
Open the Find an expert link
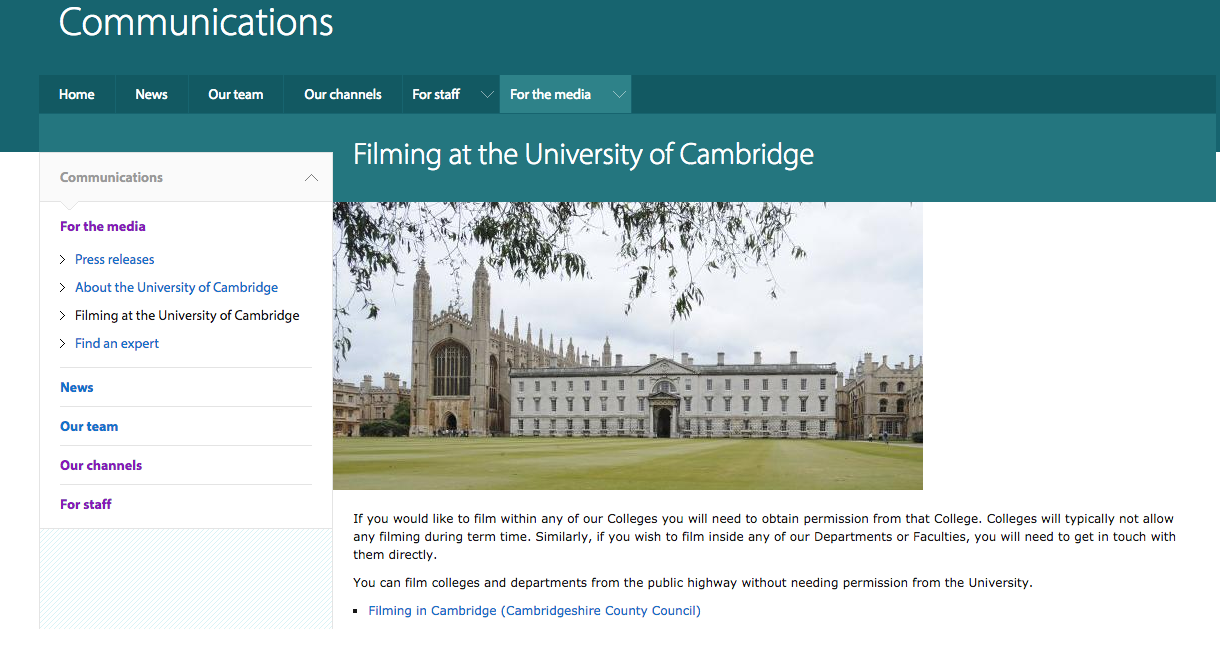pyautogui.click(x=117, y=344)
